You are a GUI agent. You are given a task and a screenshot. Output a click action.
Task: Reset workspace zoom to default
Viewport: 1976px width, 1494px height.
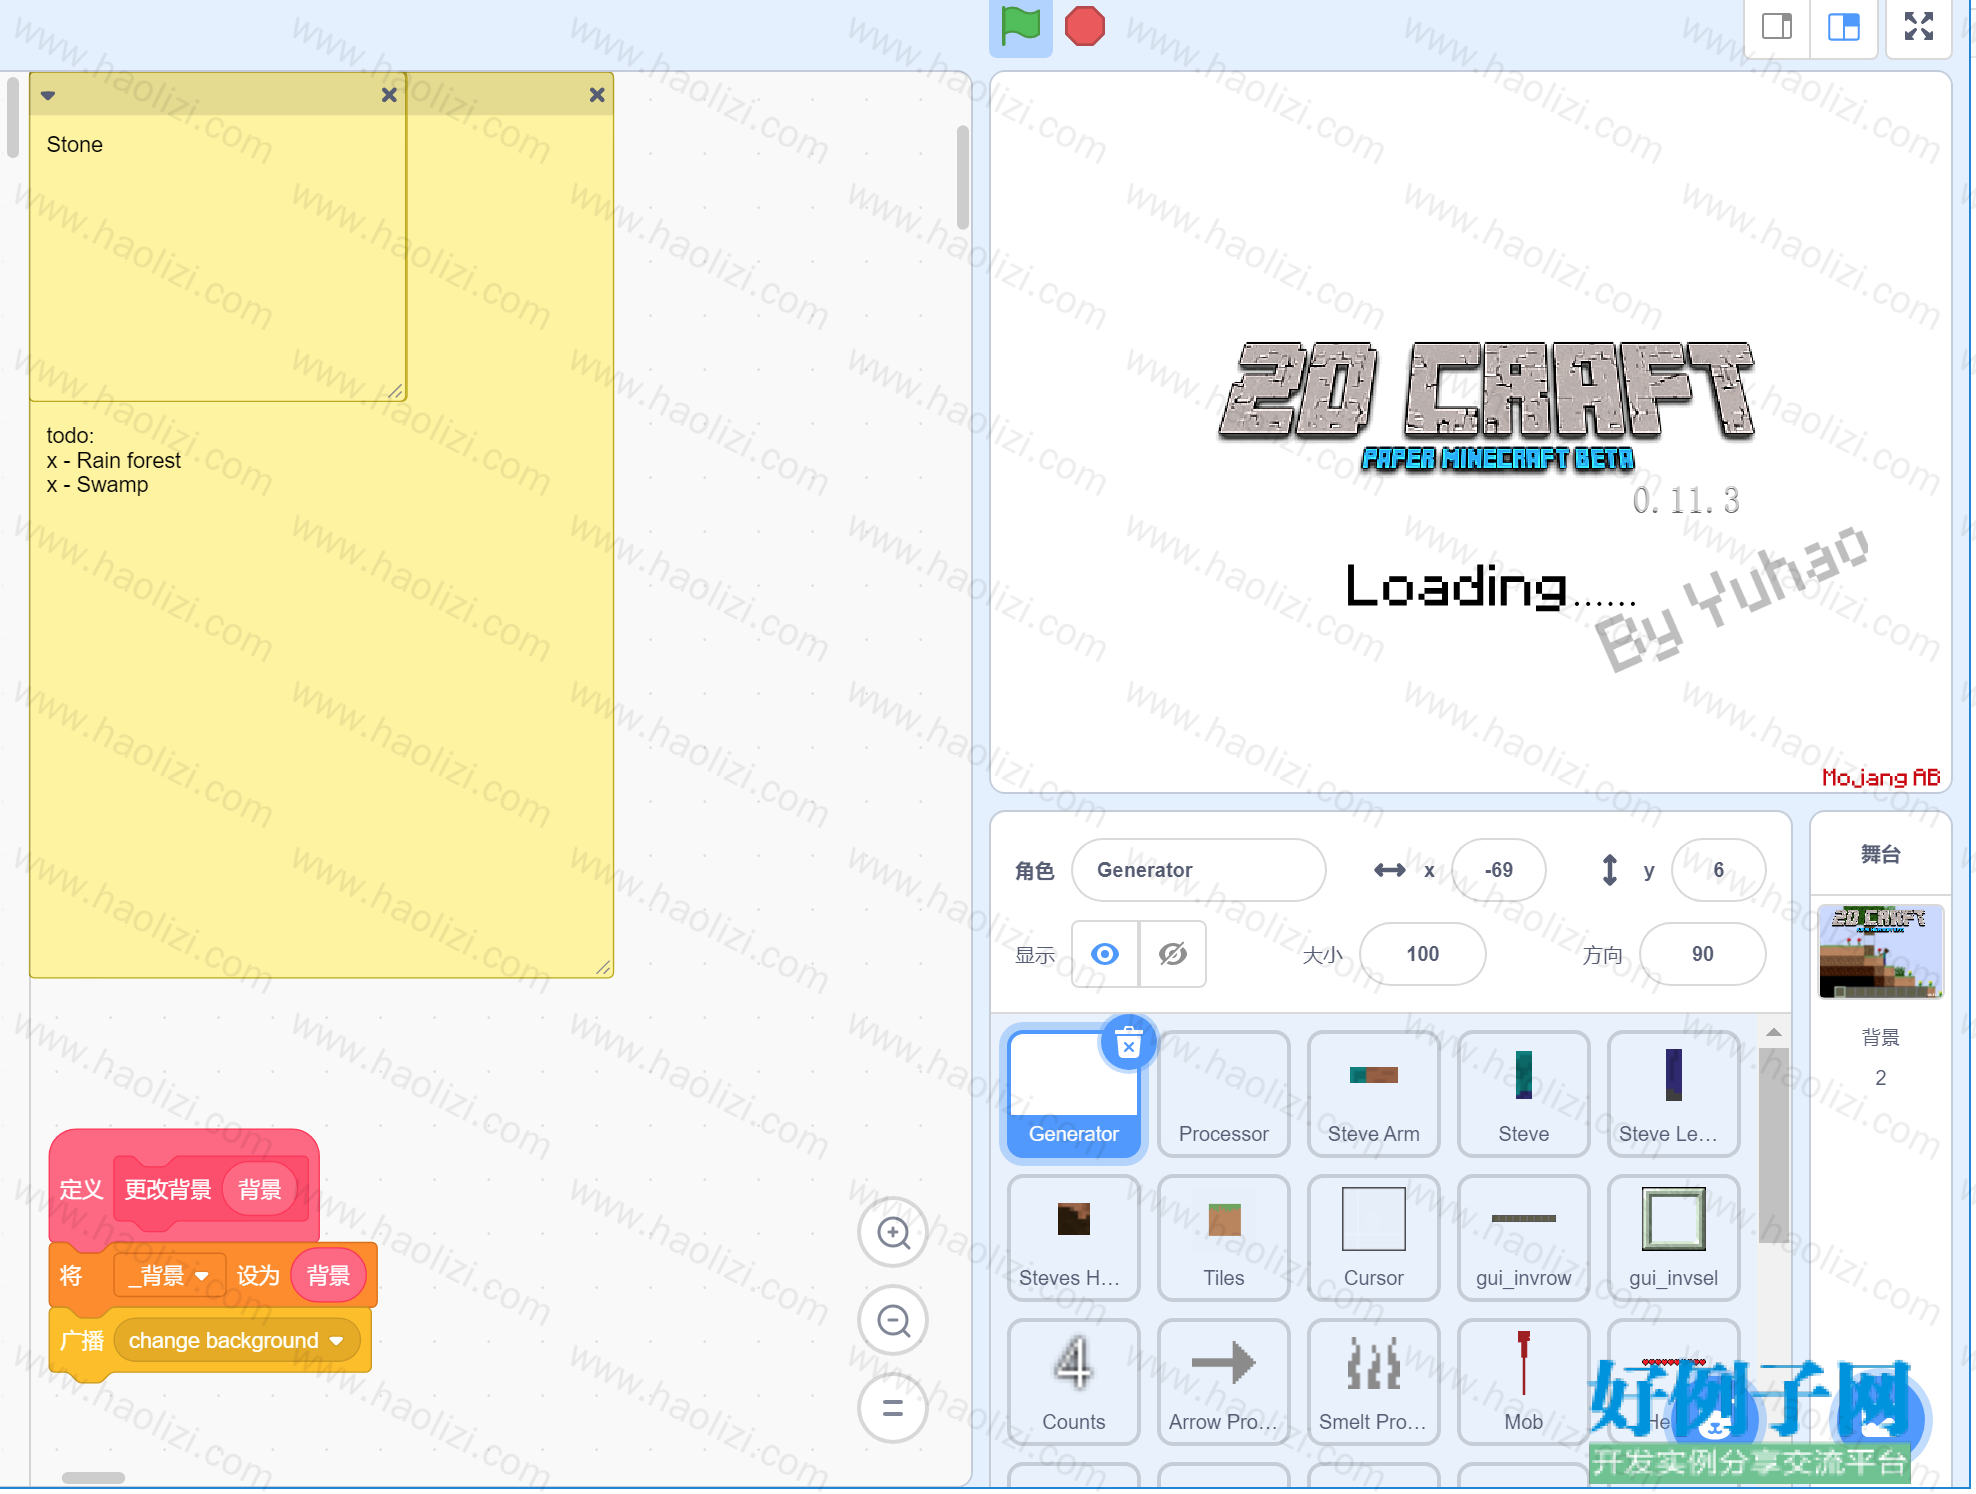893,1409
